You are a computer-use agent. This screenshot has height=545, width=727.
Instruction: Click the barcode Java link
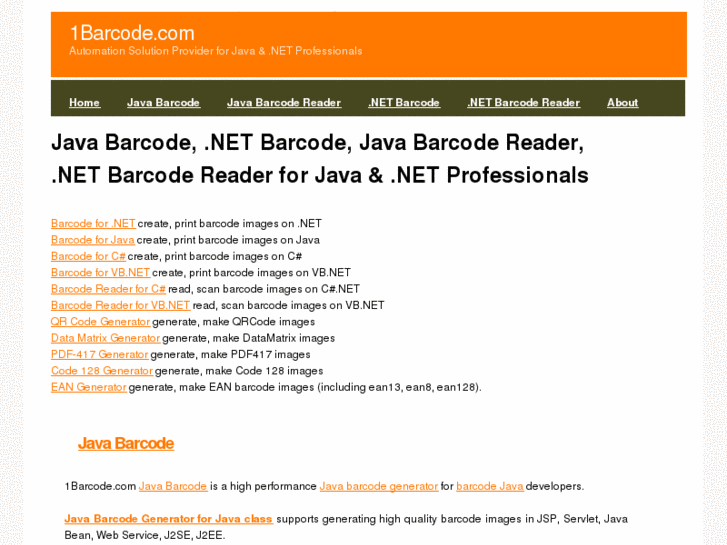click(490, 486)
